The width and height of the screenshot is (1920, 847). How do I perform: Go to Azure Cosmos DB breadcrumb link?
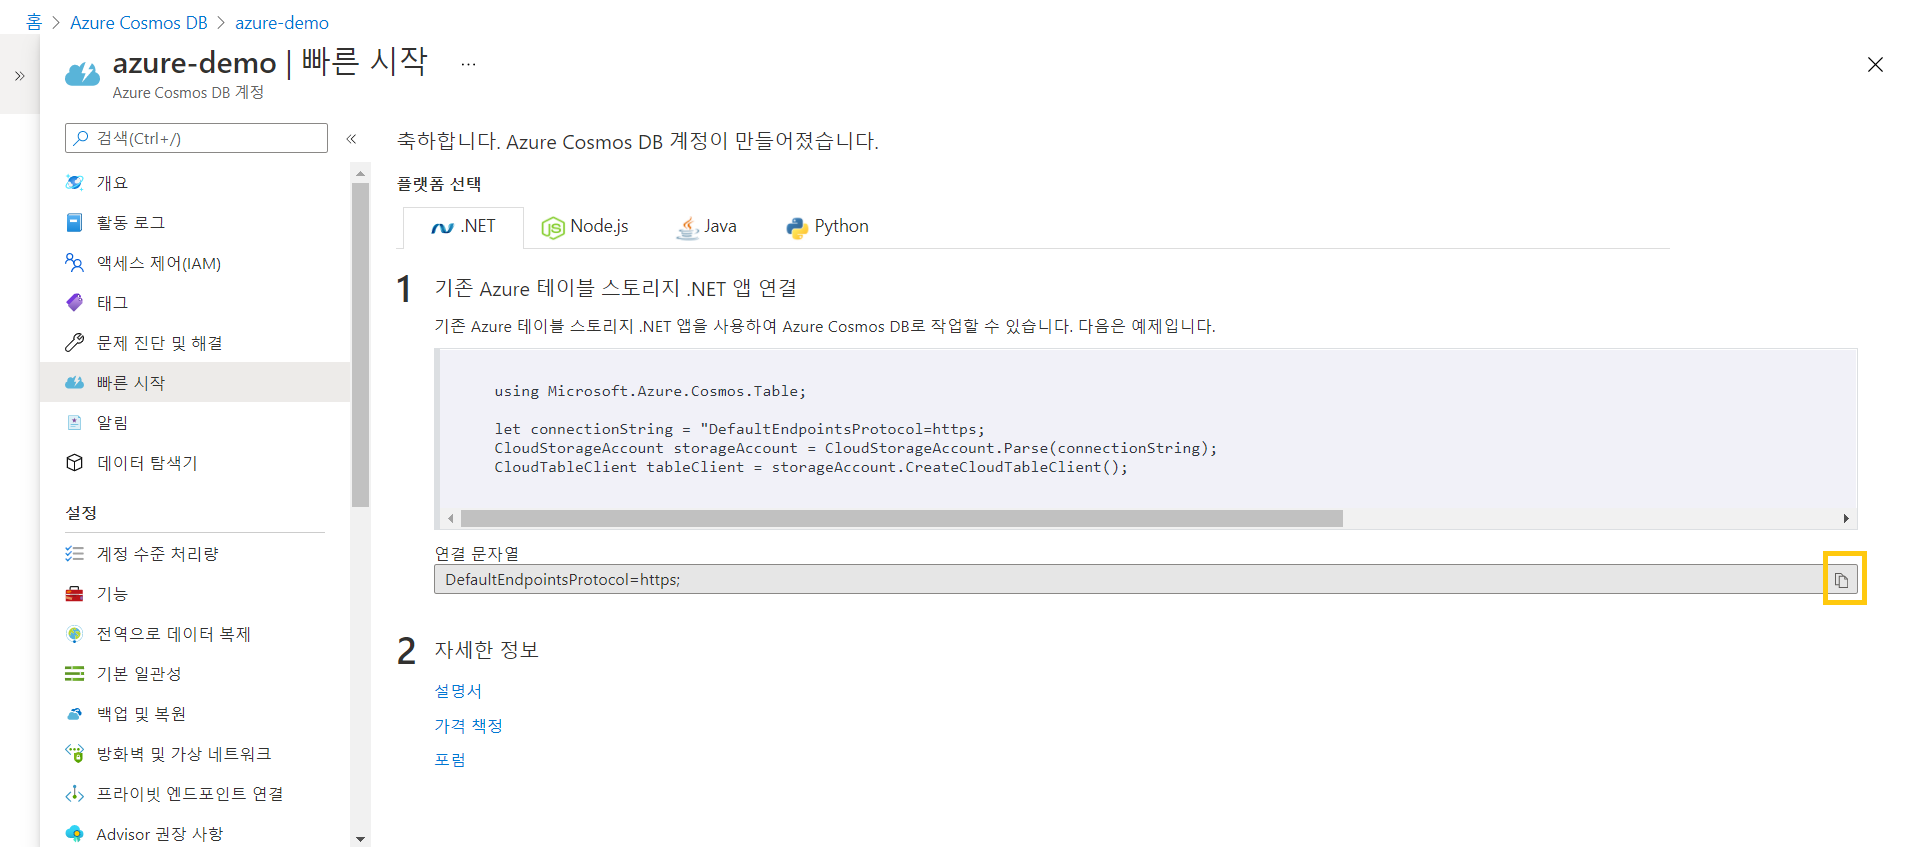tap(139, 22)
